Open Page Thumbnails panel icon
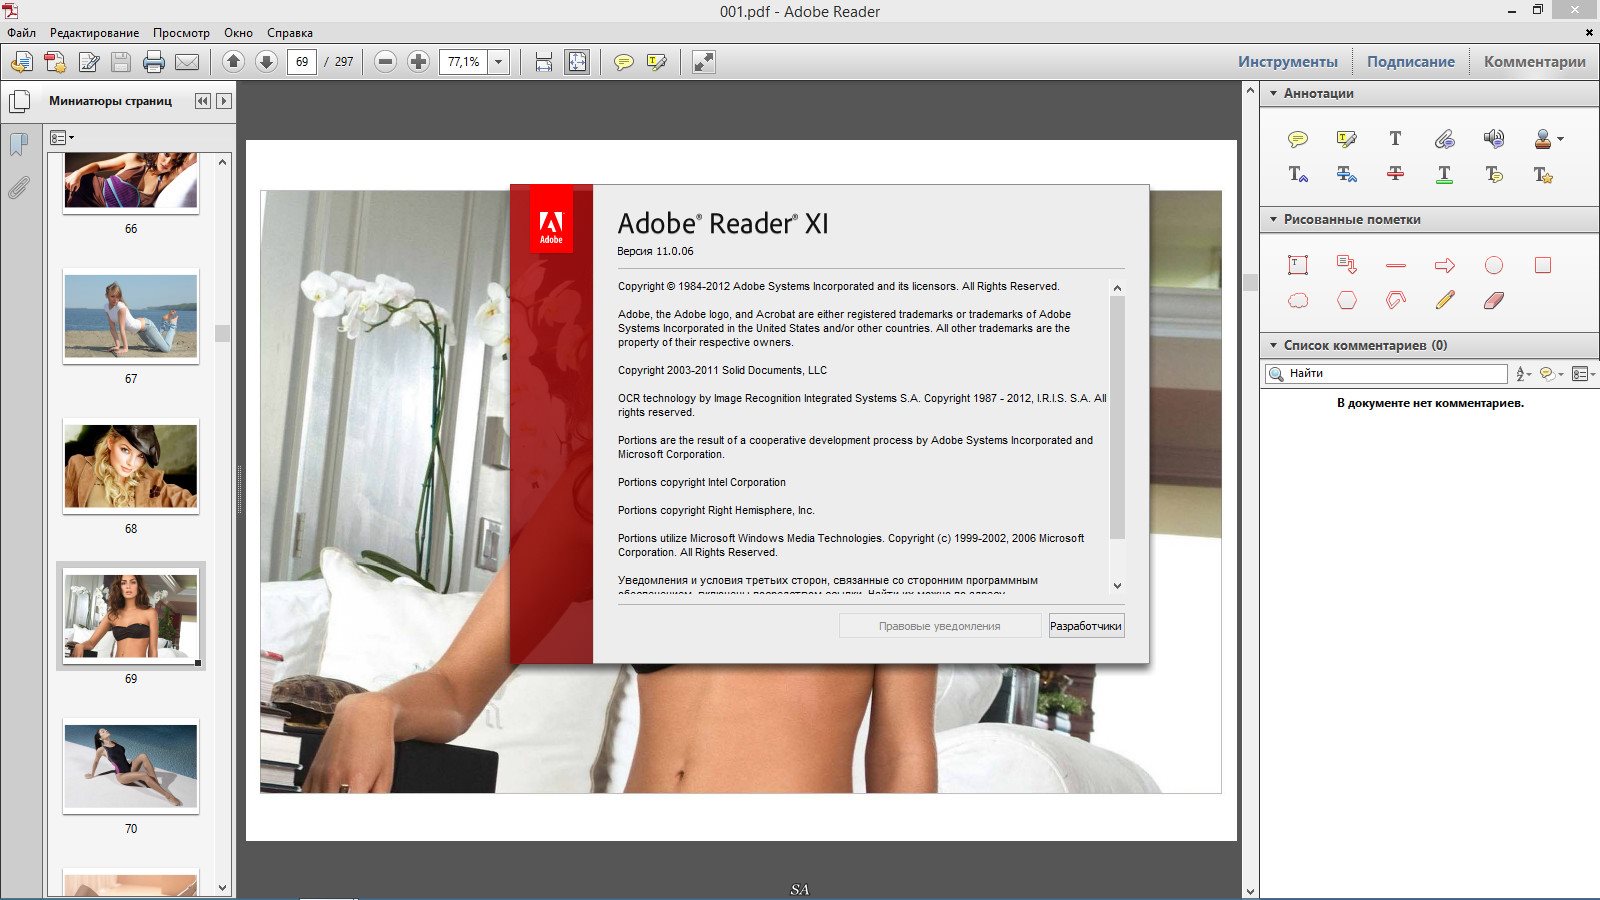This screenshot has width=1600, height=900. [x=19, y=101]
